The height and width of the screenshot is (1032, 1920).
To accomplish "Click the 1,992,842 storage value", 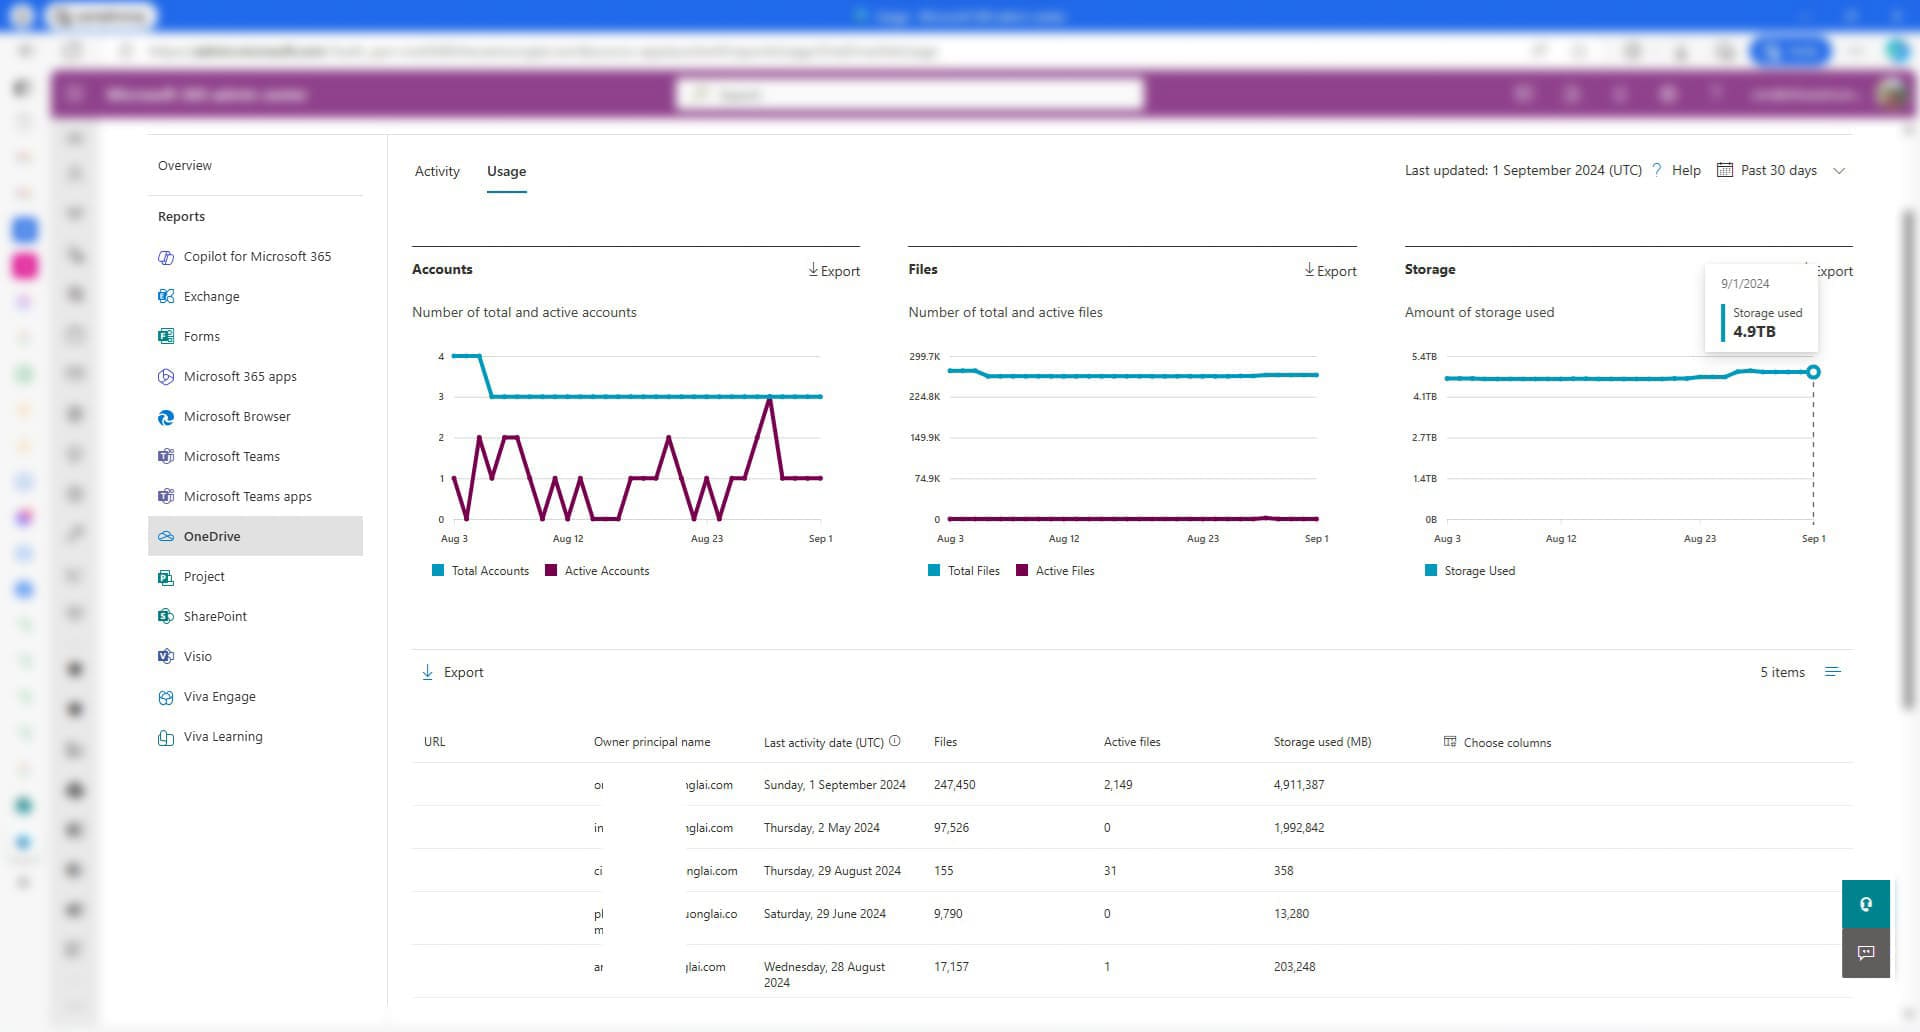I will click(x=1299, y=828).
